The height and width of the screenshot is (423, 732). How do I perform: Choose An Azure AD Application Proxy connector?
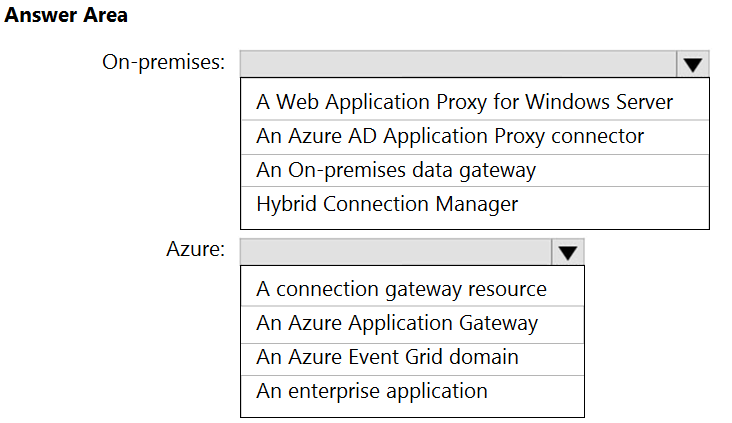point(475,137)
